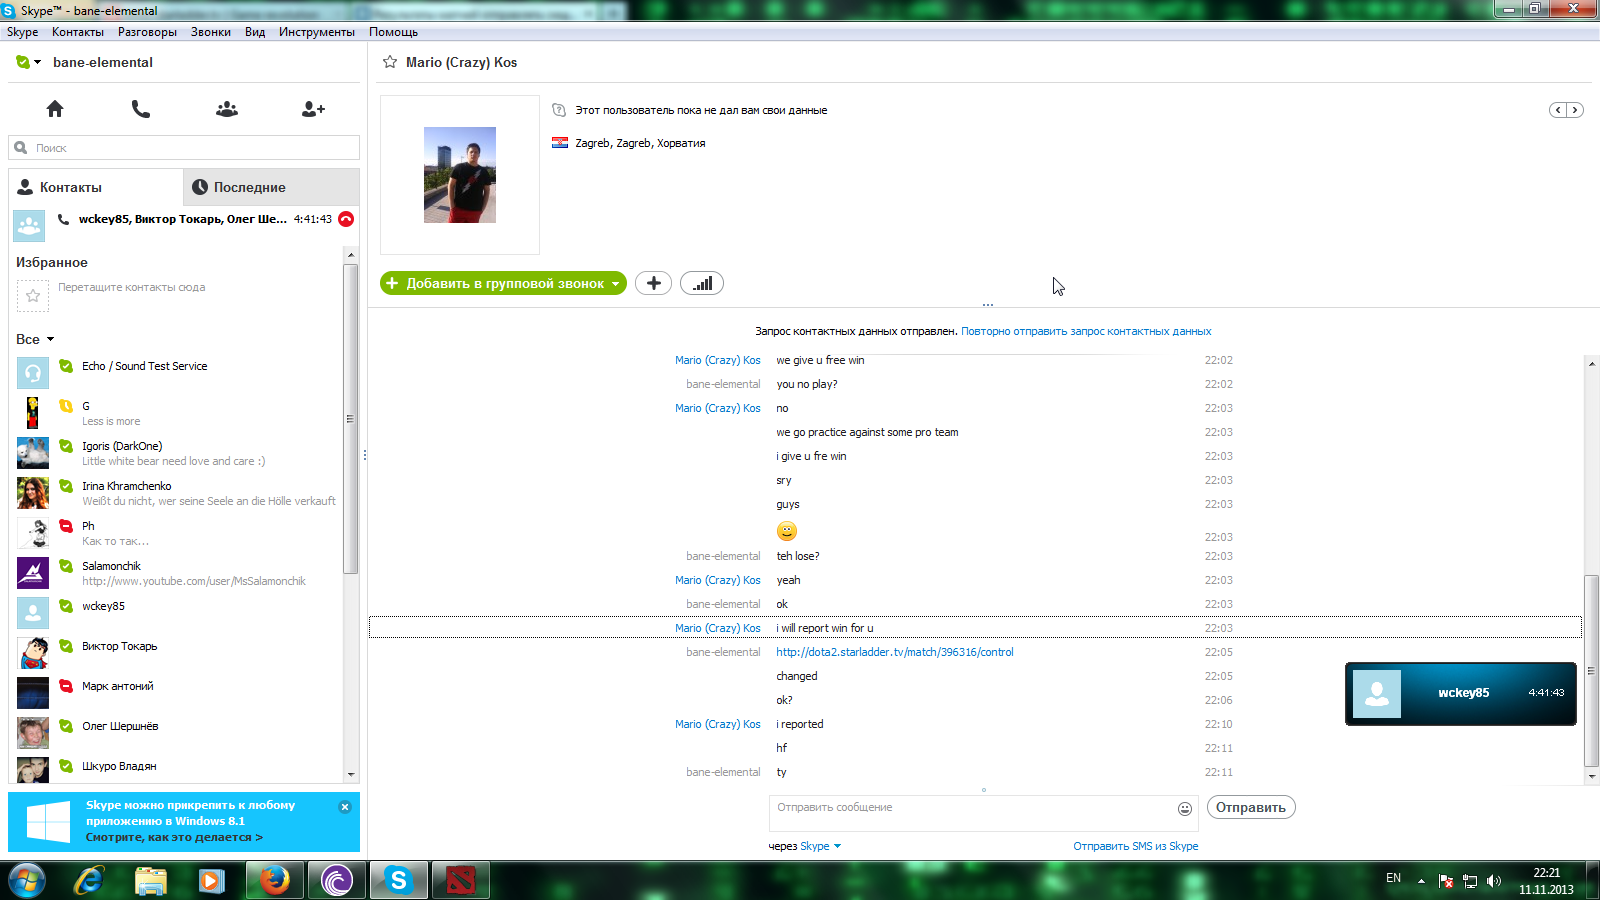Click the EN language indicator
1600x900 pixels.
click(x=1394, y=878)
